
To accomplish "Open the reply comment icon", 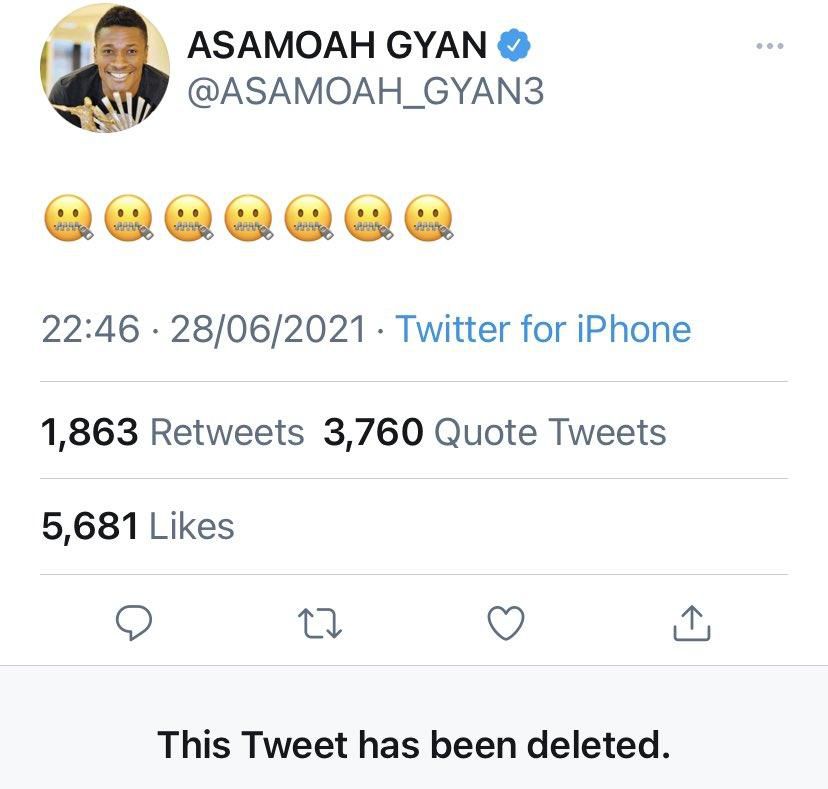I will [x=135, y=623].
